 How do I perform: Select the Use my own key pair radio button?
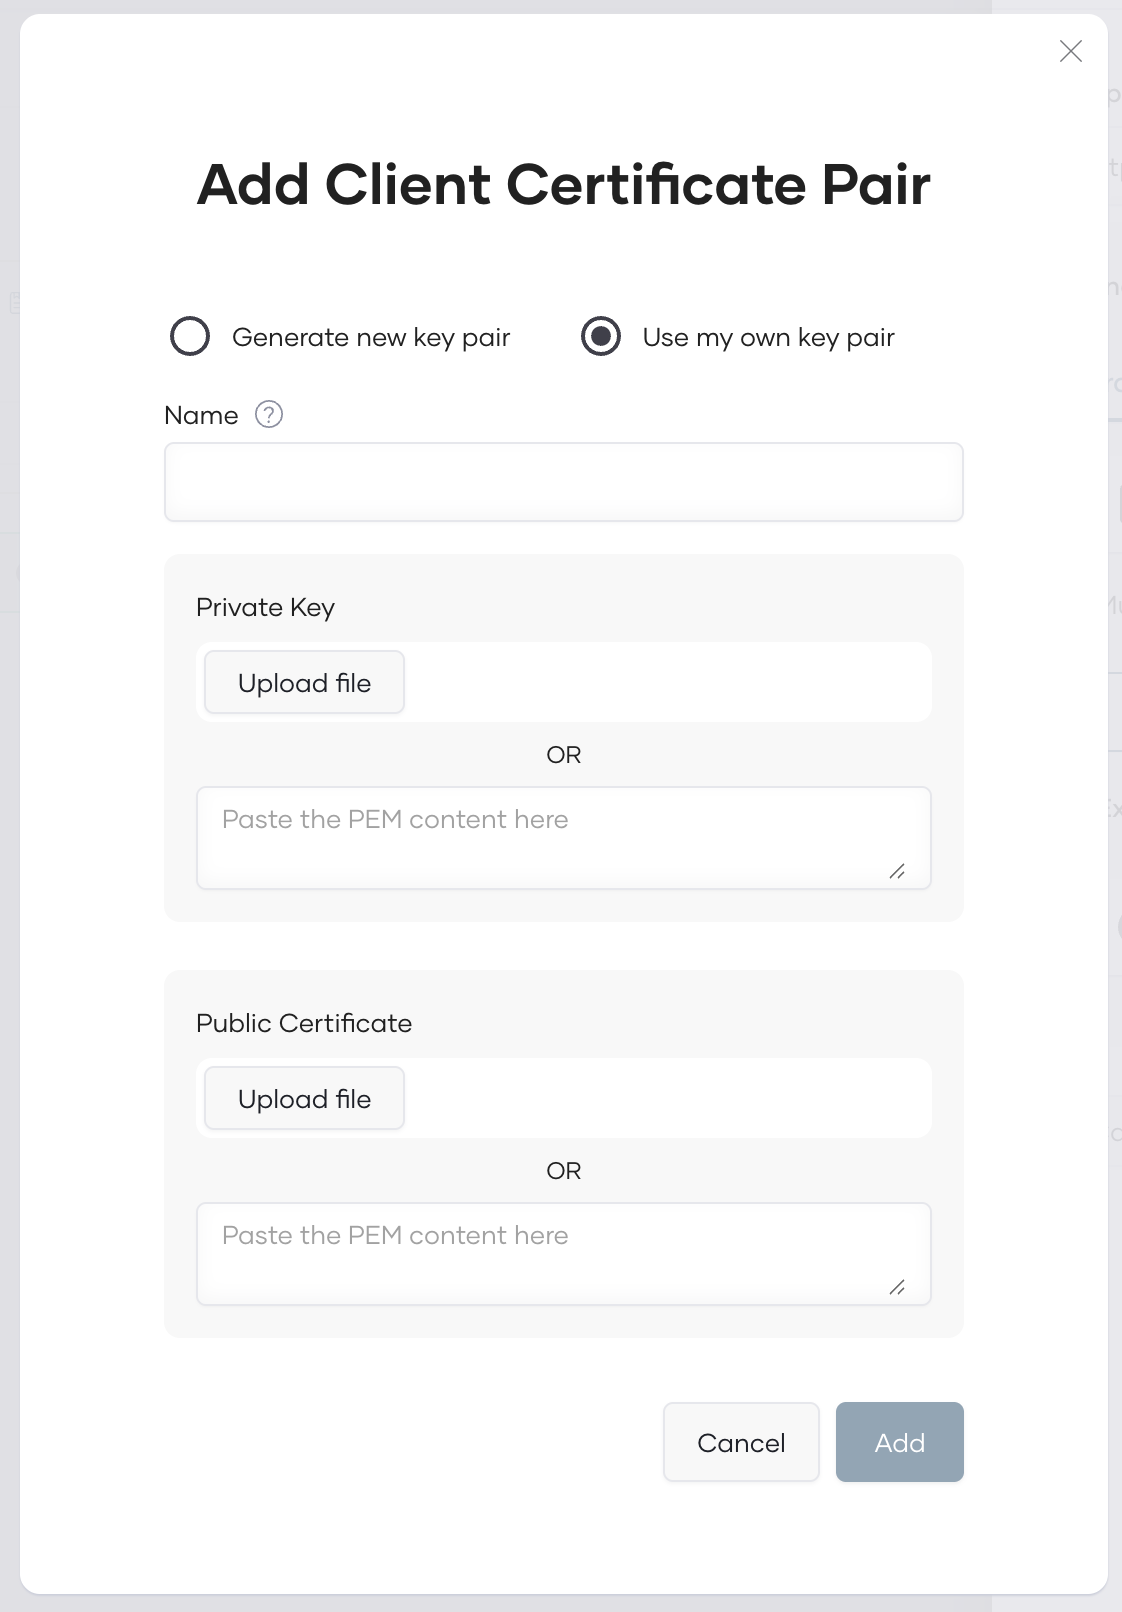pyautogui.click(x=601, y=336)
